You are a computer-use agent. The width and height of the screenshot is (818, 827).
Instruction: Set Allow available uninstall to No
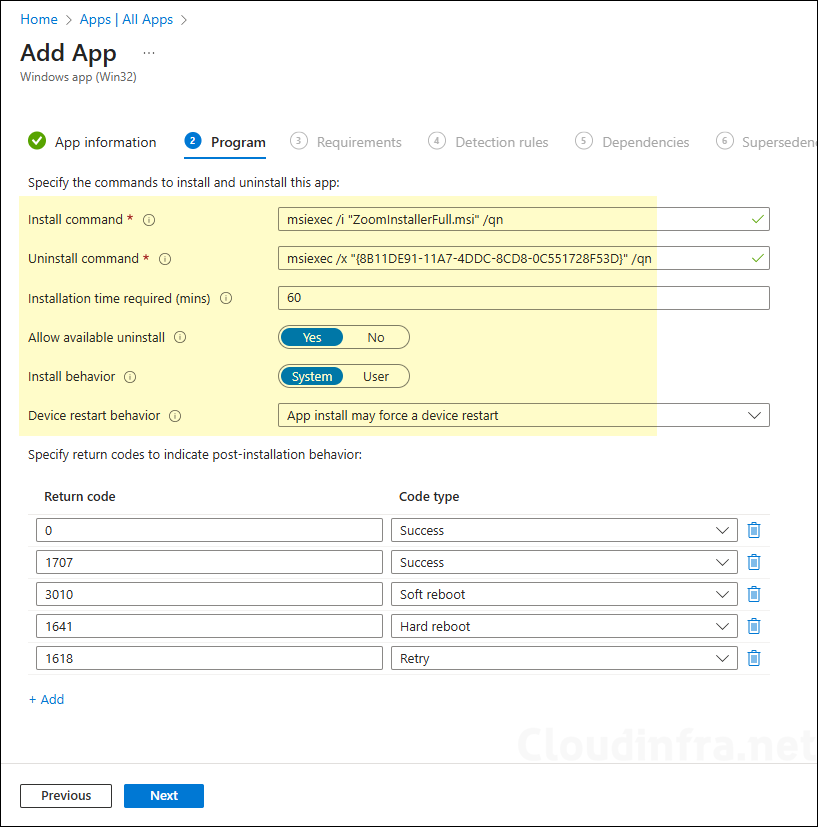376,338
